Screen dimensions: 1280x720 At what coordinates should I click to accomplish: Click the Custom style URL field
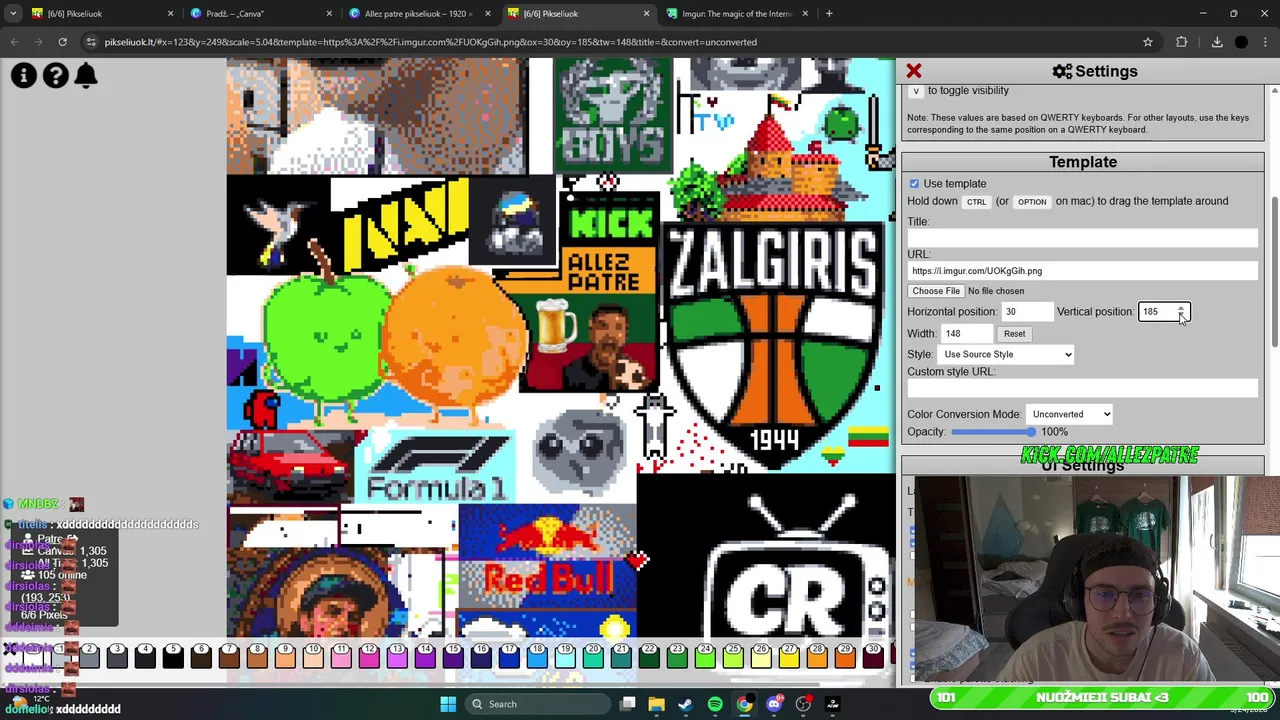click(1082, 388)
